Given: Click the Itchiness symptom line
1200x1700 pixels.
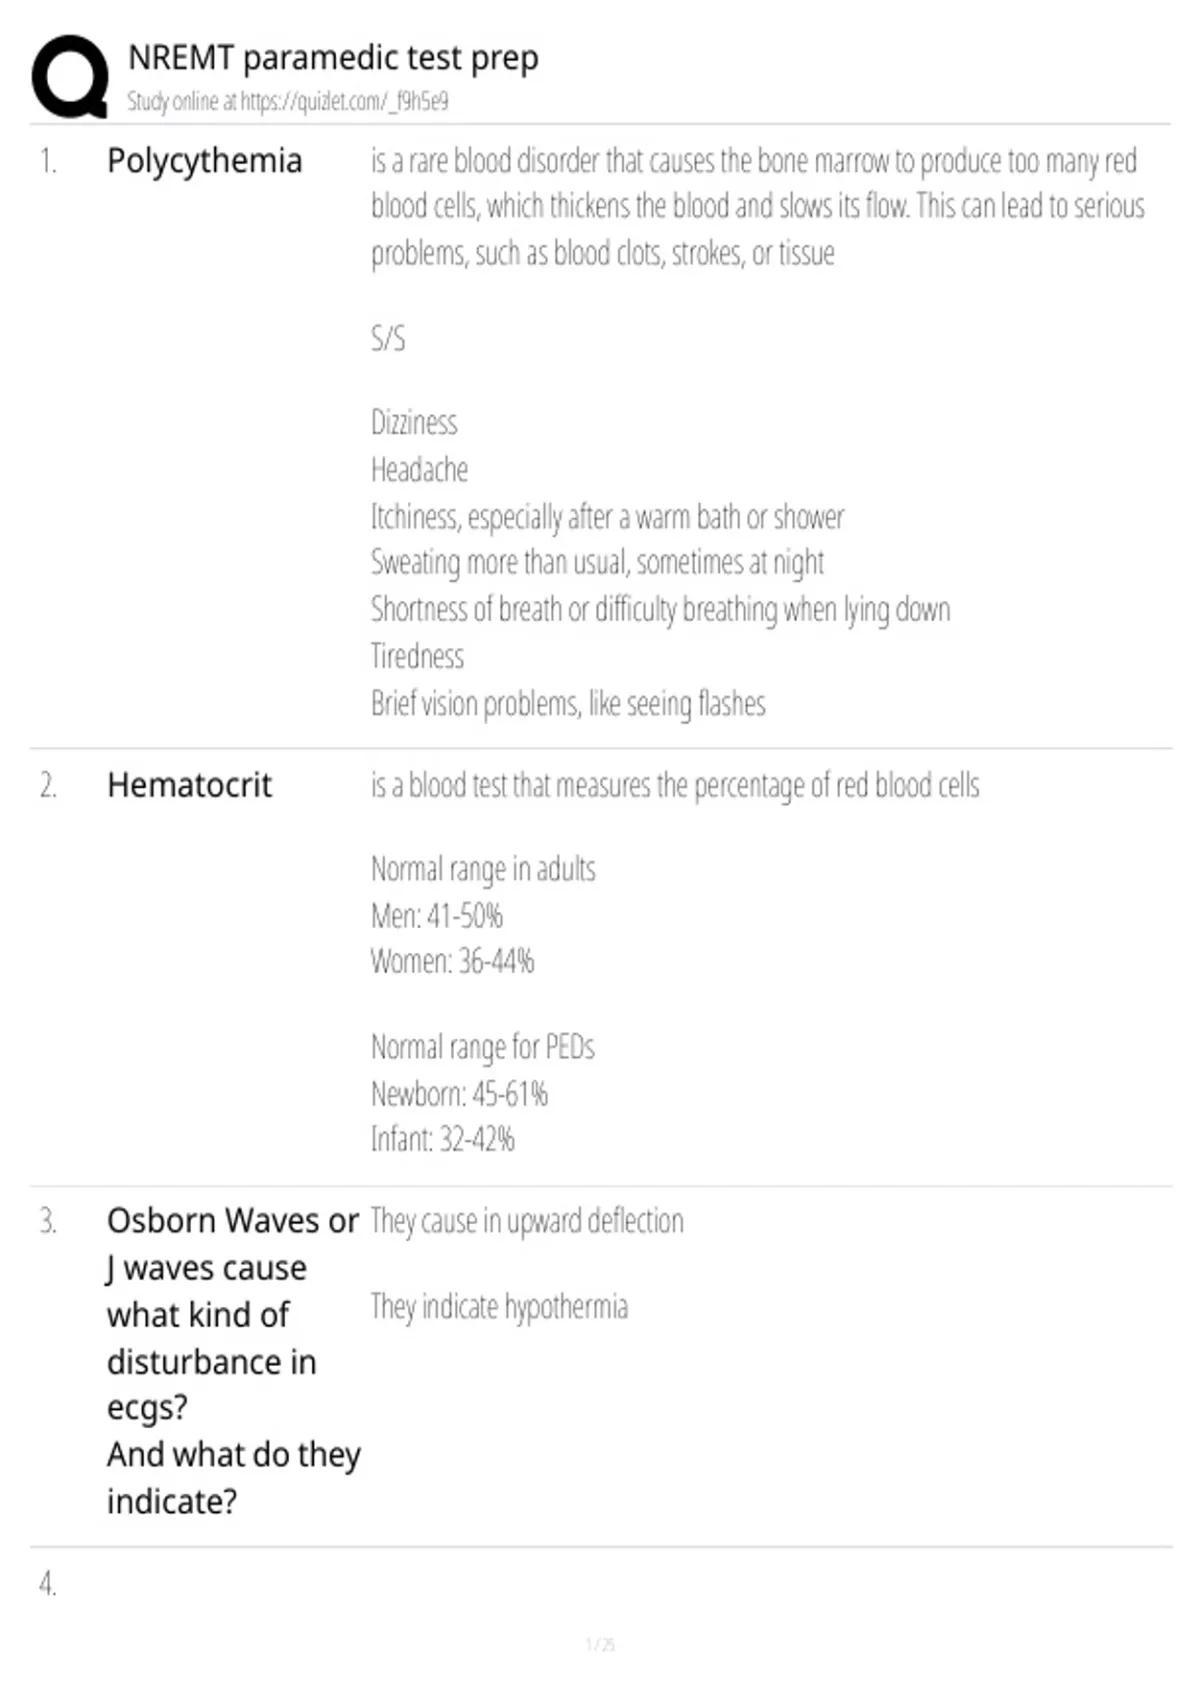Looking at the screenshot, I should click(x=607, y=517).
